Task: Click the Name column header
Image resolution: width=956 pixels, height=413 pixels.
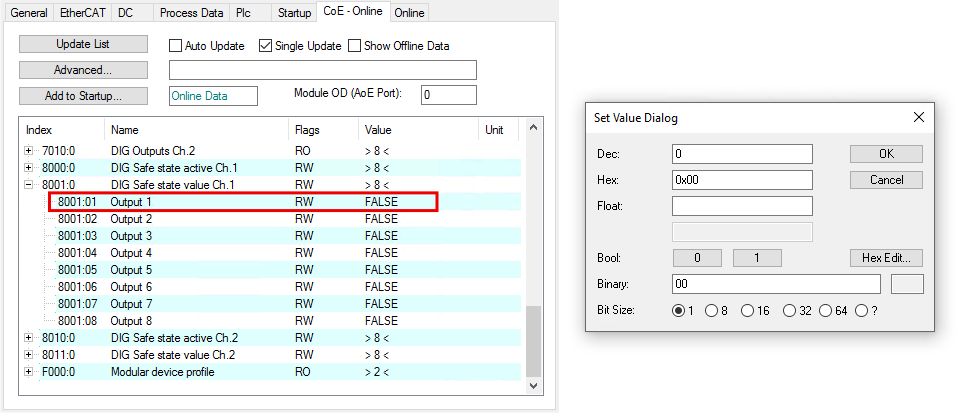Action: [196, 130]
